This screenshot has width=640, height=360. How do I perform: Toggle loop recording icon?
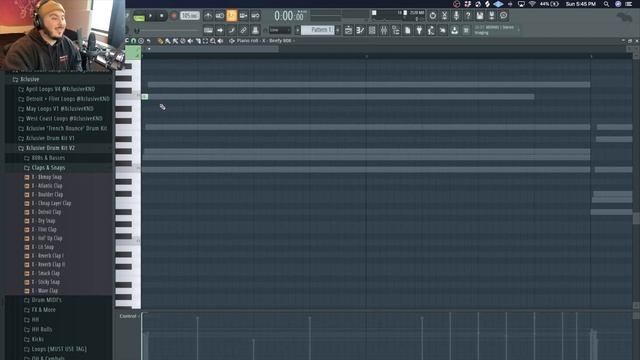[x=255, y=16]
